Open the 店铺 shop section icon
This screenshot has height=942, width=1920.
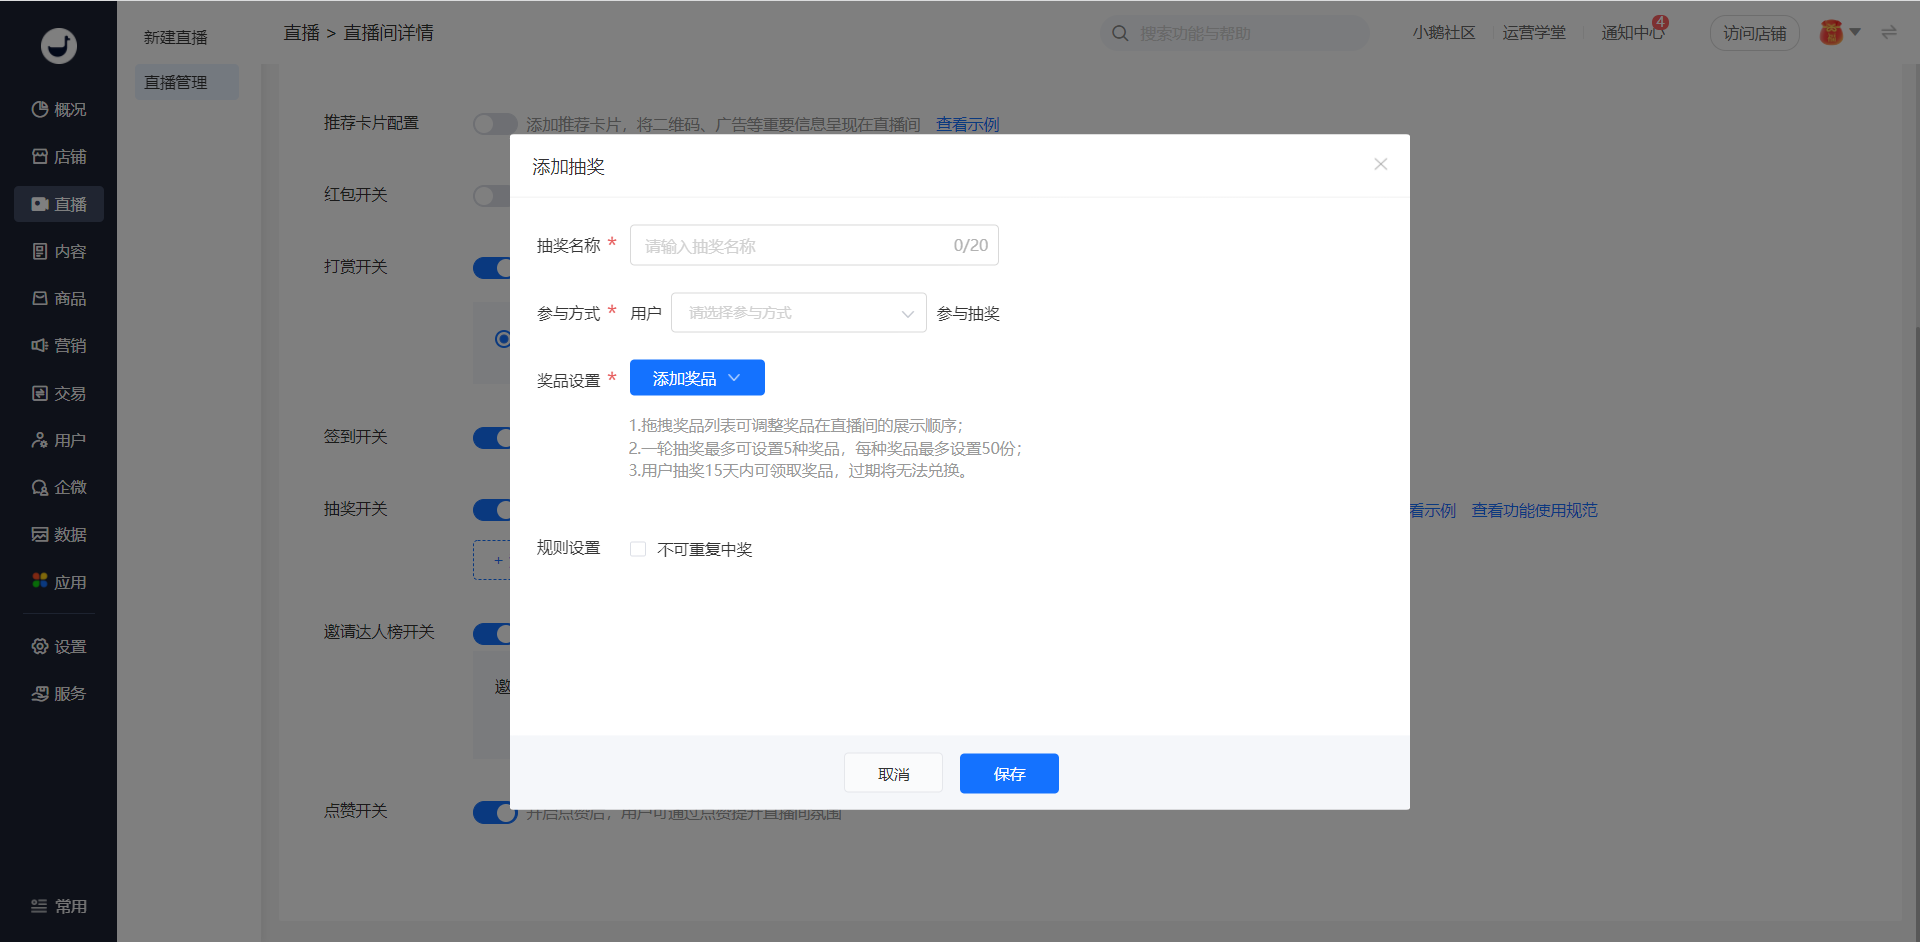[x=40, y=156]
